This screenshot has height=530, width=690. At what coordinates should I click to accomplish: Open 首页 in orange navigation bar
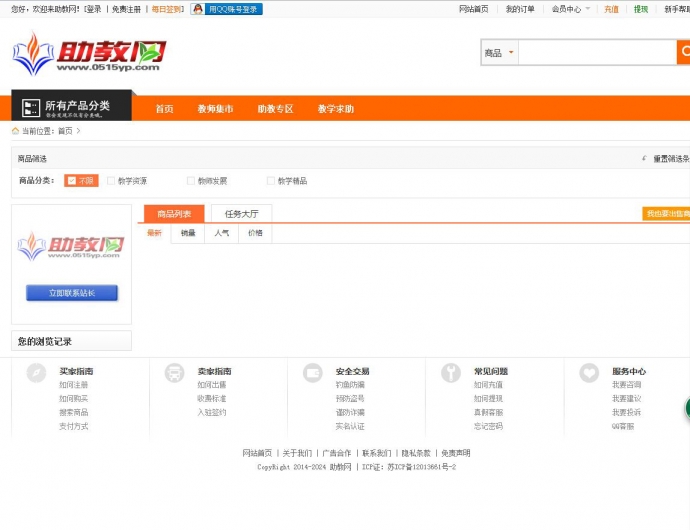[165, 109]
